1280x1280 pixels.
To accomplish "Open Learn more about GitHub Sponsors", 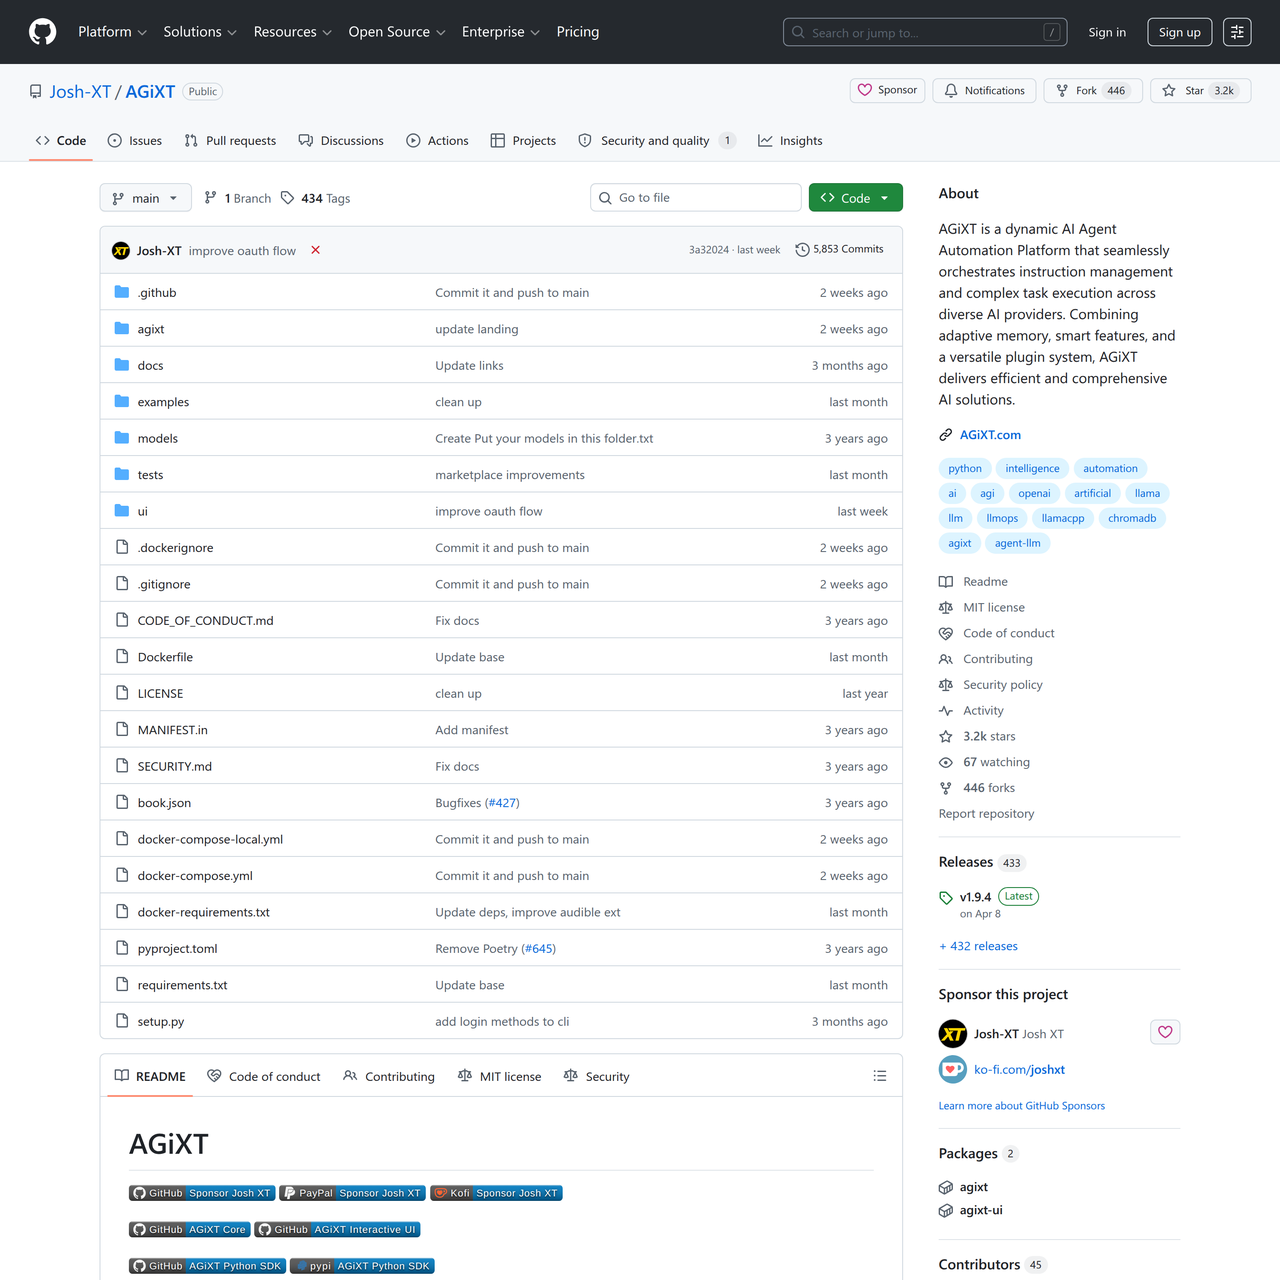I will (x=1021, y=1106).
